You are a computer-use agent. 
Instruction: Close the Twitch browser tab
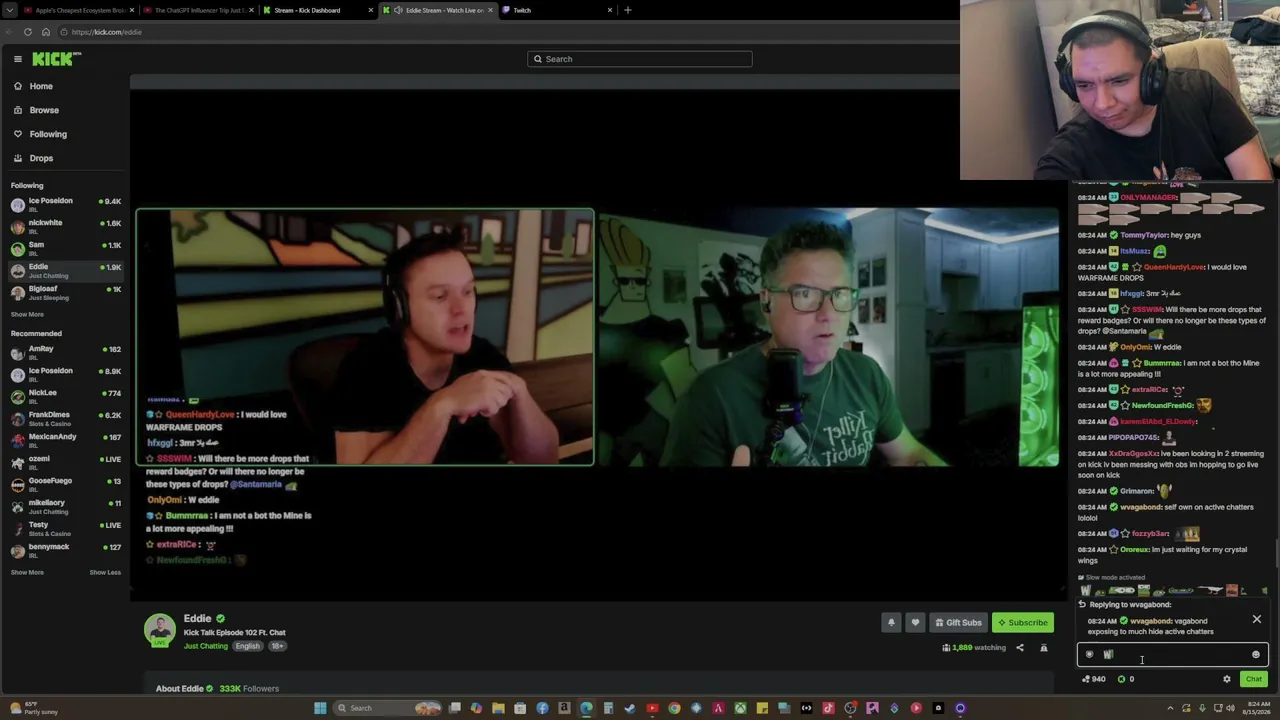610,10
